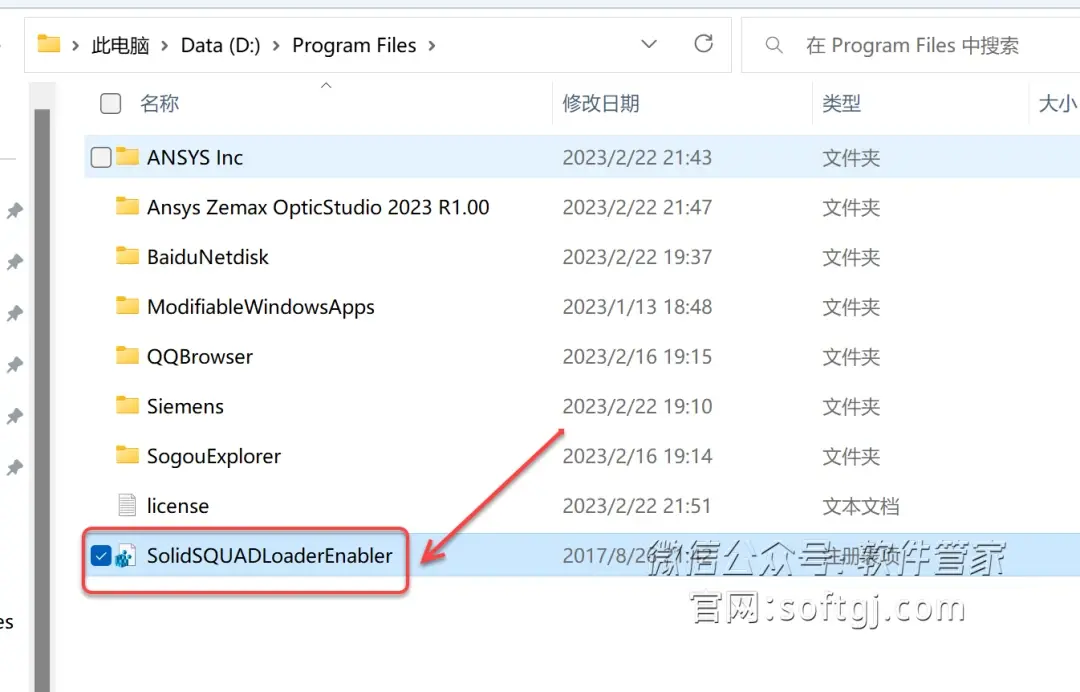This screenshot has width=1080, height=692.
Task: Click the navigation pane vertical scrollbar
Action: click(42, 399)
